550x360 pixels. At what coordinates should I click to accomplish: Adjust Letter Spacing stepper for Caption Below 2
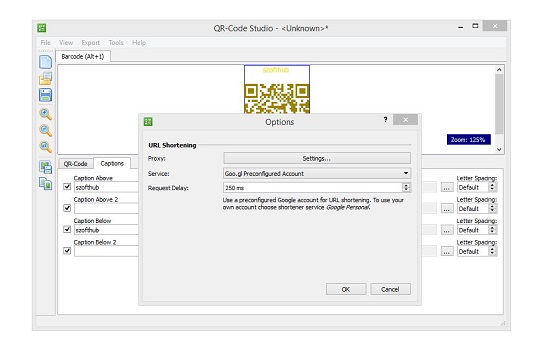coord(492,251)
